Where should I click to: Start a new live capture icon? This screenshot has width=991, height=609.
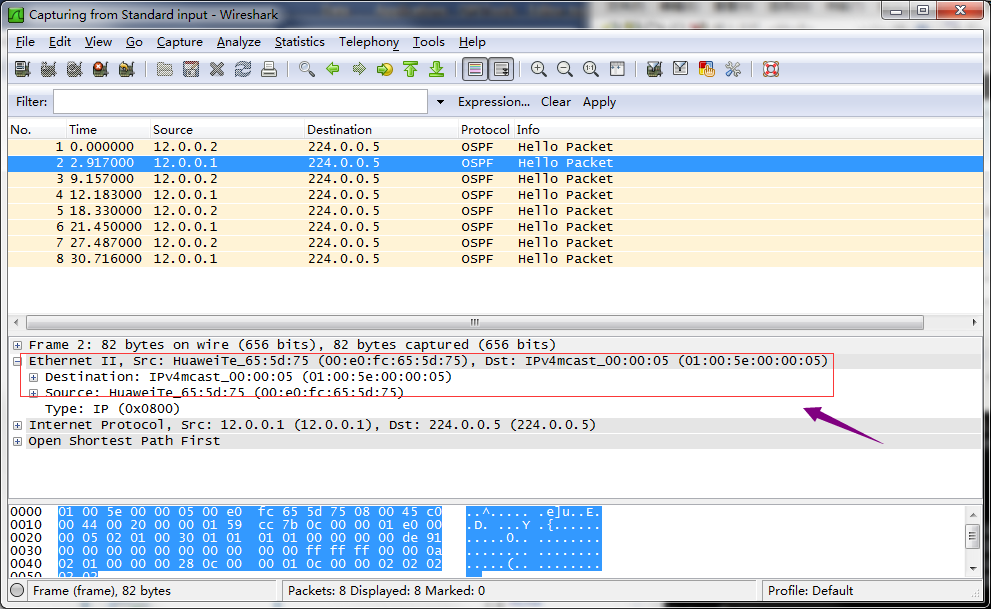pyautogui.click(x=75, y=69)
